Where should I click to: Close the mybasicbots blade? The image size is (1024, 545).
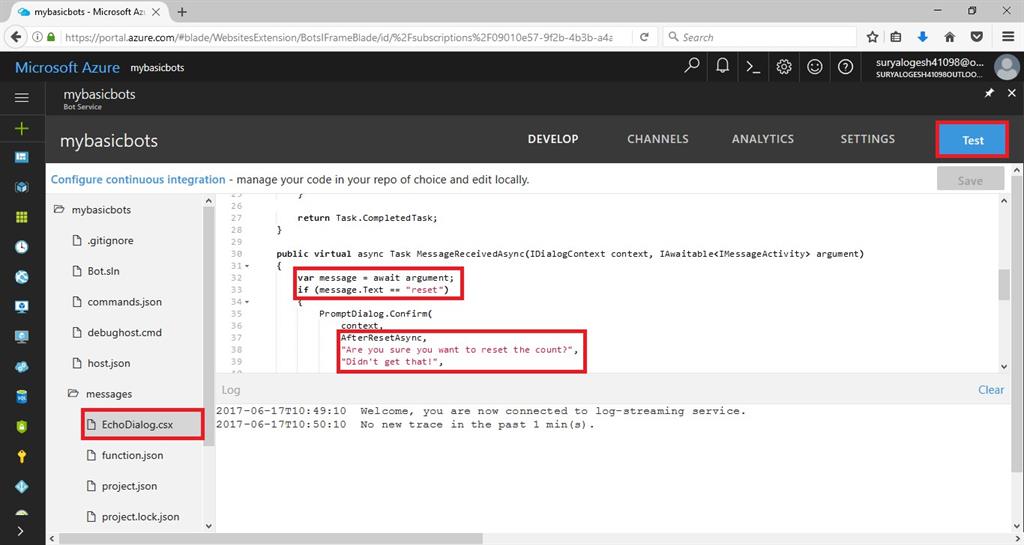1012,93
